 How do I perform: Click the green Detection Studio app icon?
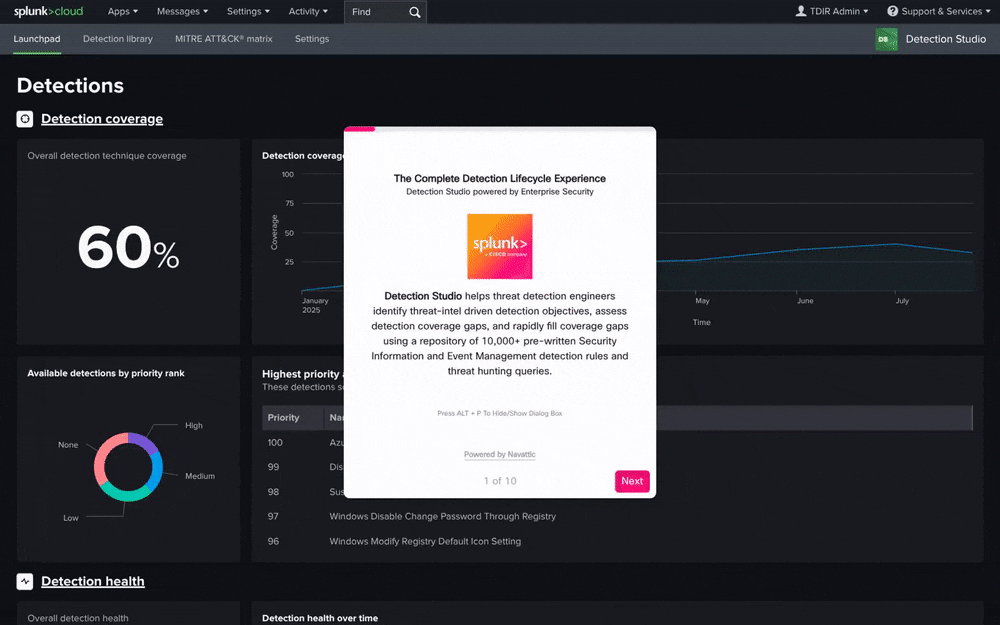point(886,39)
